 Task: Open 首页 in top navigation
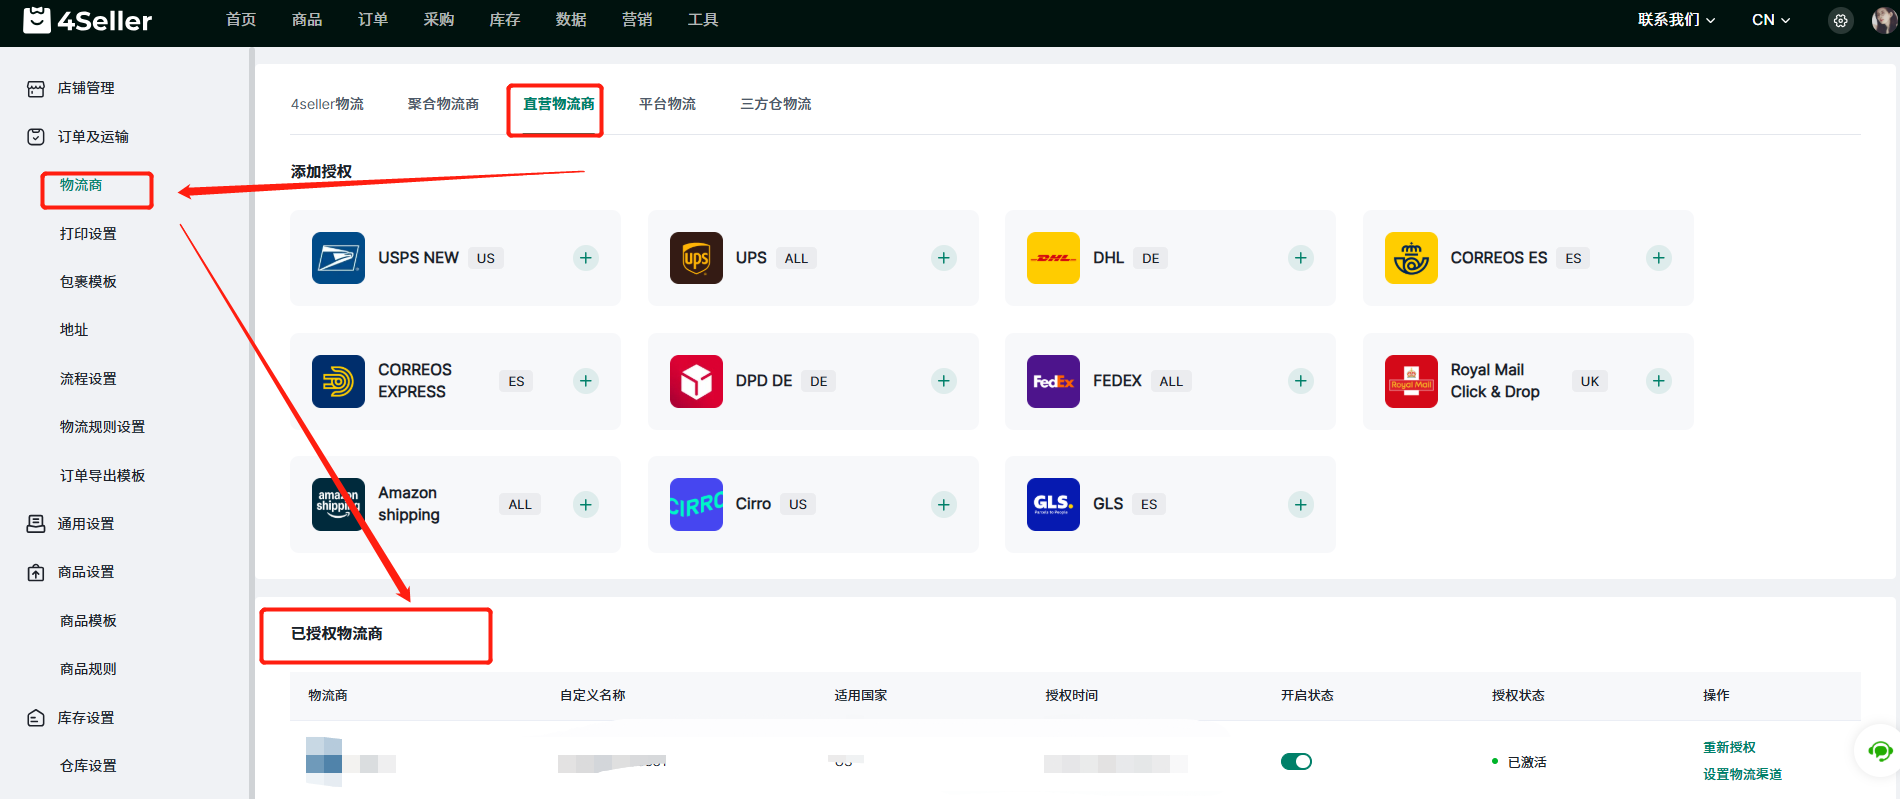coord(241,20)
